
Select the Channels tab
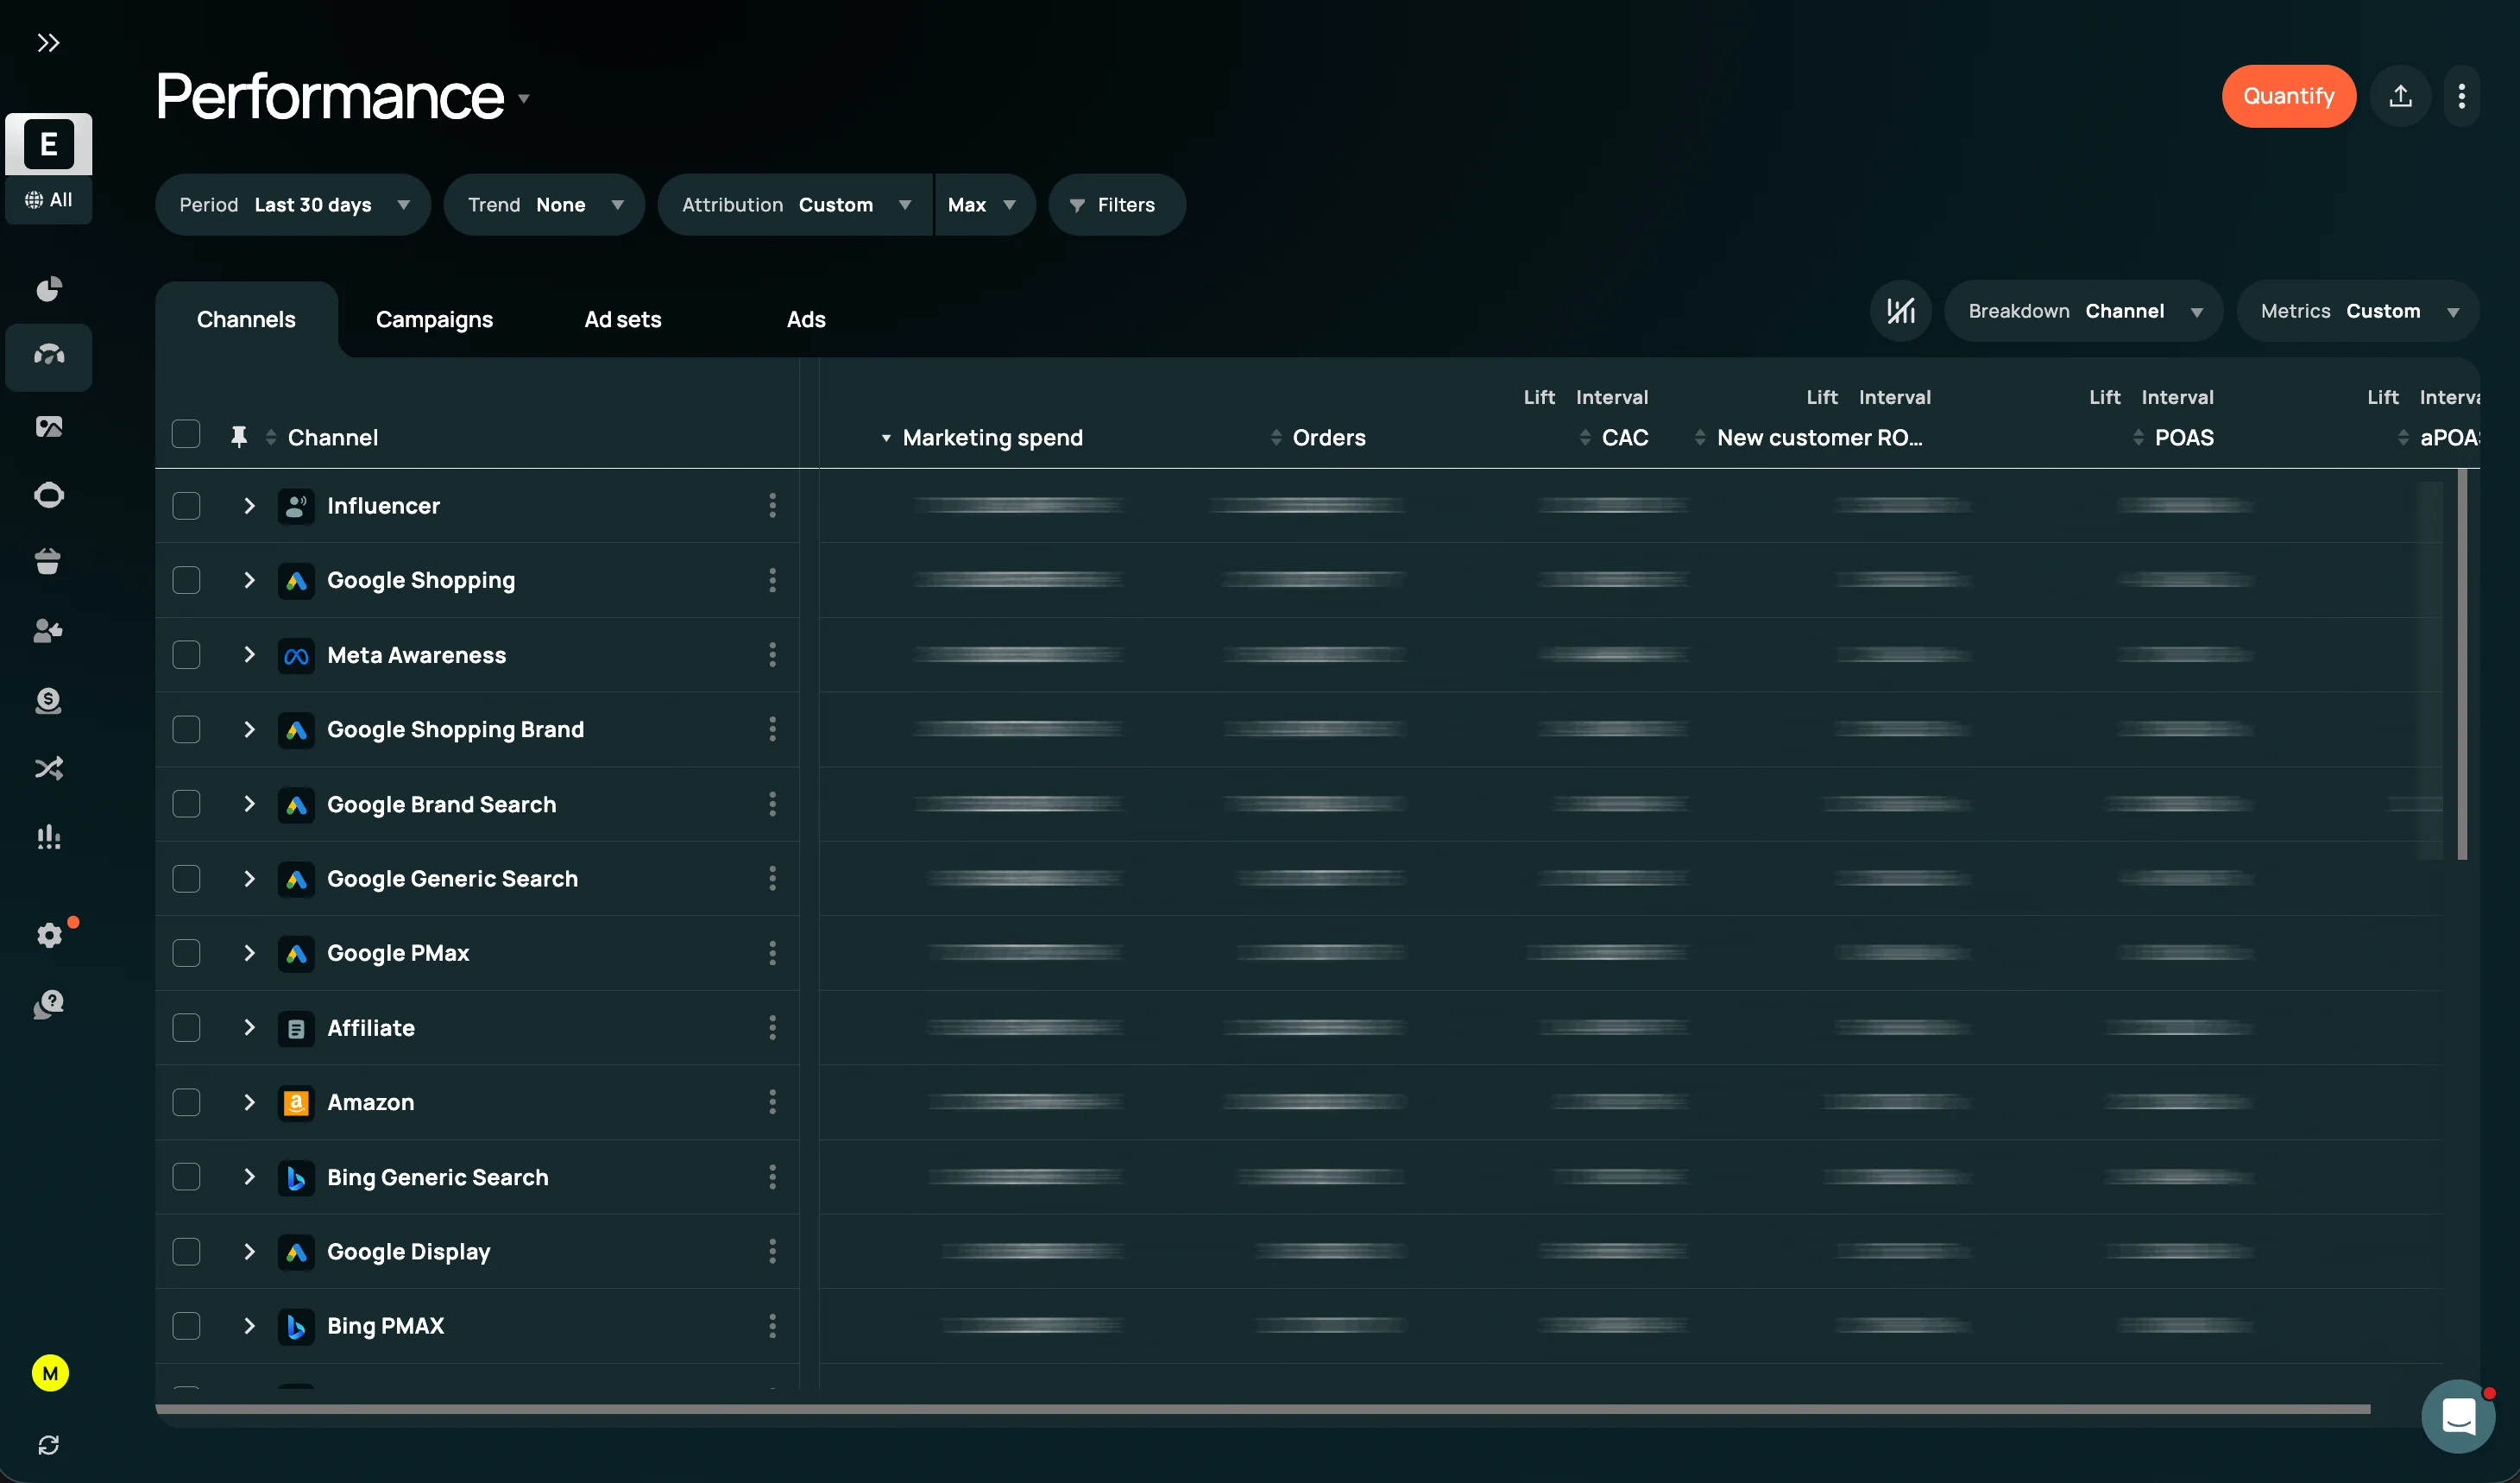(246, 319)
